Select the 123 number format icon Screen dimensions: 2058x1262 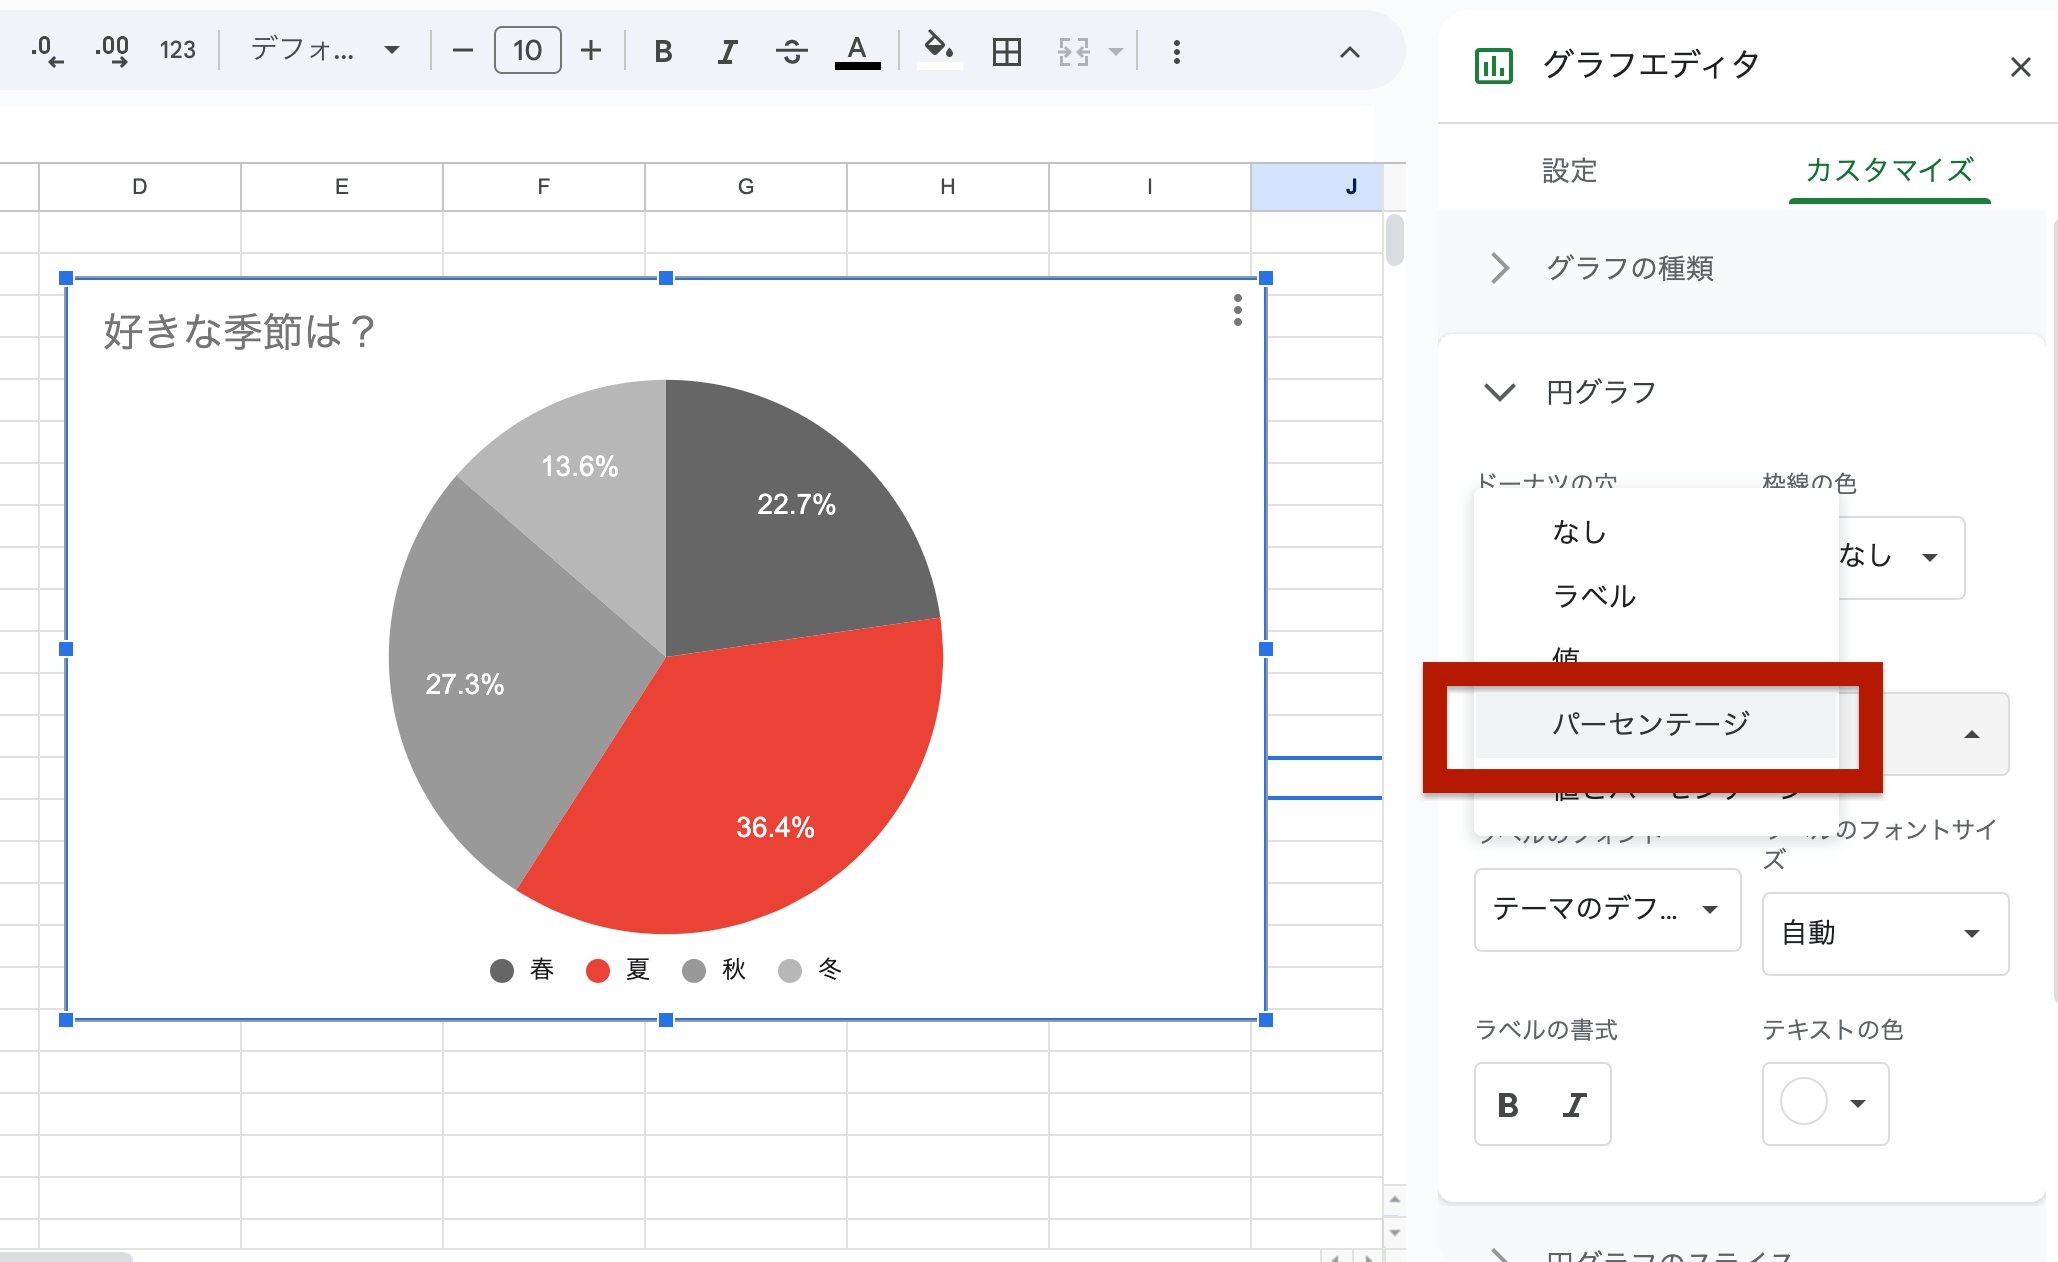tap(177, 51)
